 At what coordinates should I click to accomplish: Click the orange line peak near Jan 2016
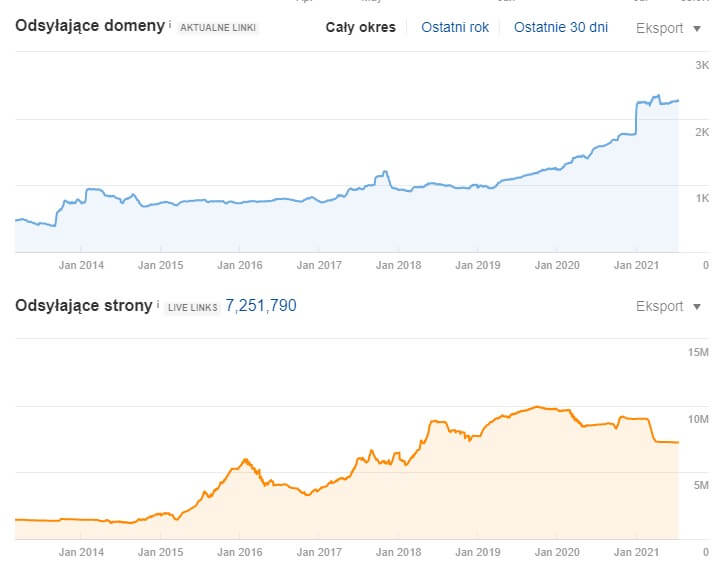(x=245, y=459)
